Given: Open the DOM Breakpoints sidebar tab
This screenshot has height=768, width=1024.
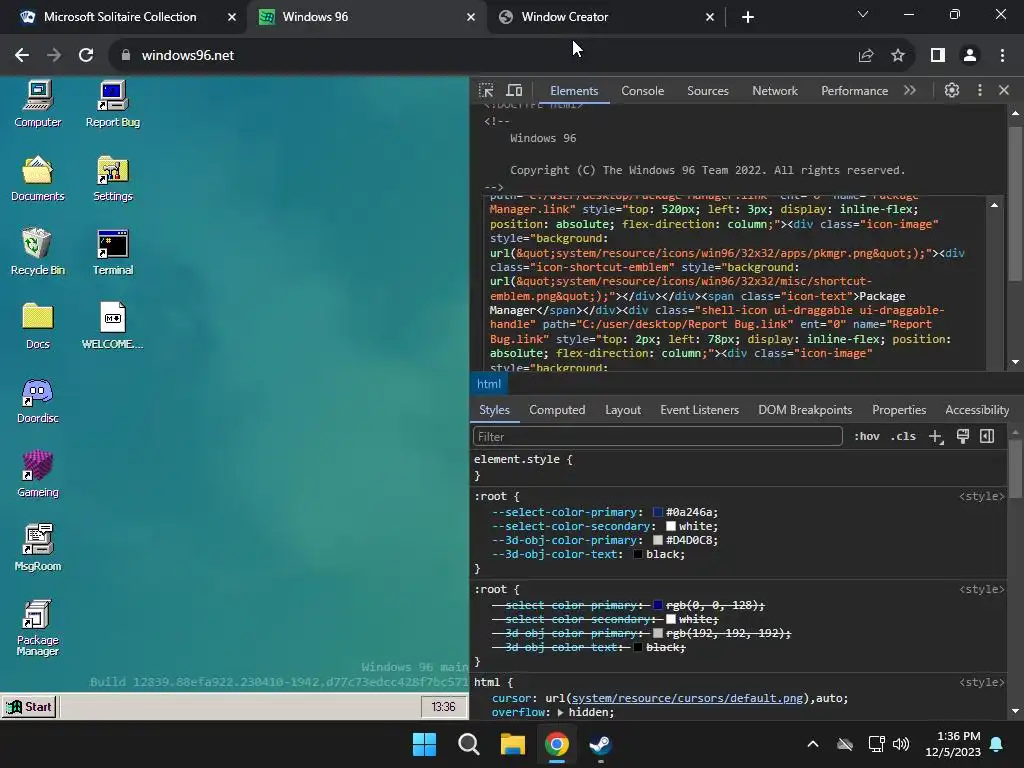Looking at the screenshot, I should [805, 410].
